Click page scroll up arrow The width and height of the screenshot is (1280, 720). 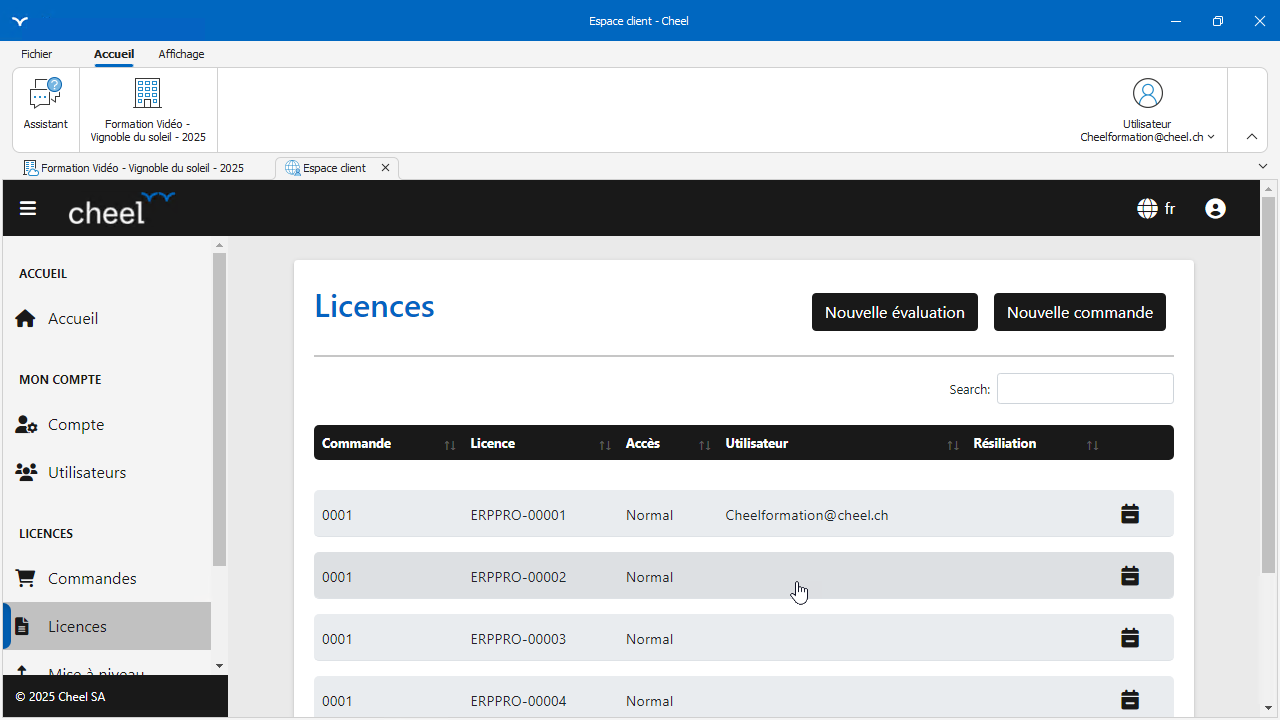1268,188
